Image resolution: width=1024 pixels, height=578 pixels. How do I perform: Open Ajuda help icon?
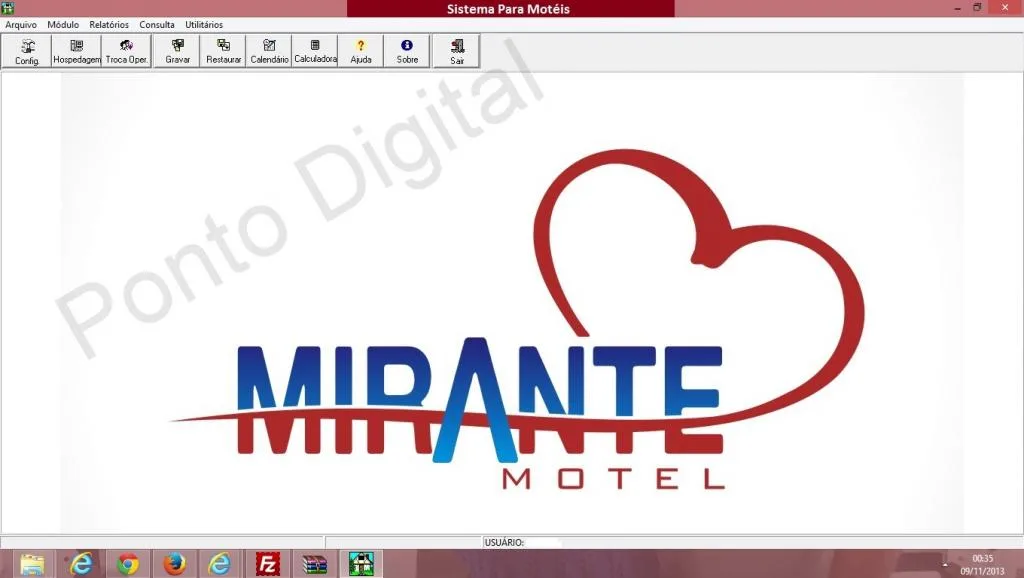pos(360,52)
